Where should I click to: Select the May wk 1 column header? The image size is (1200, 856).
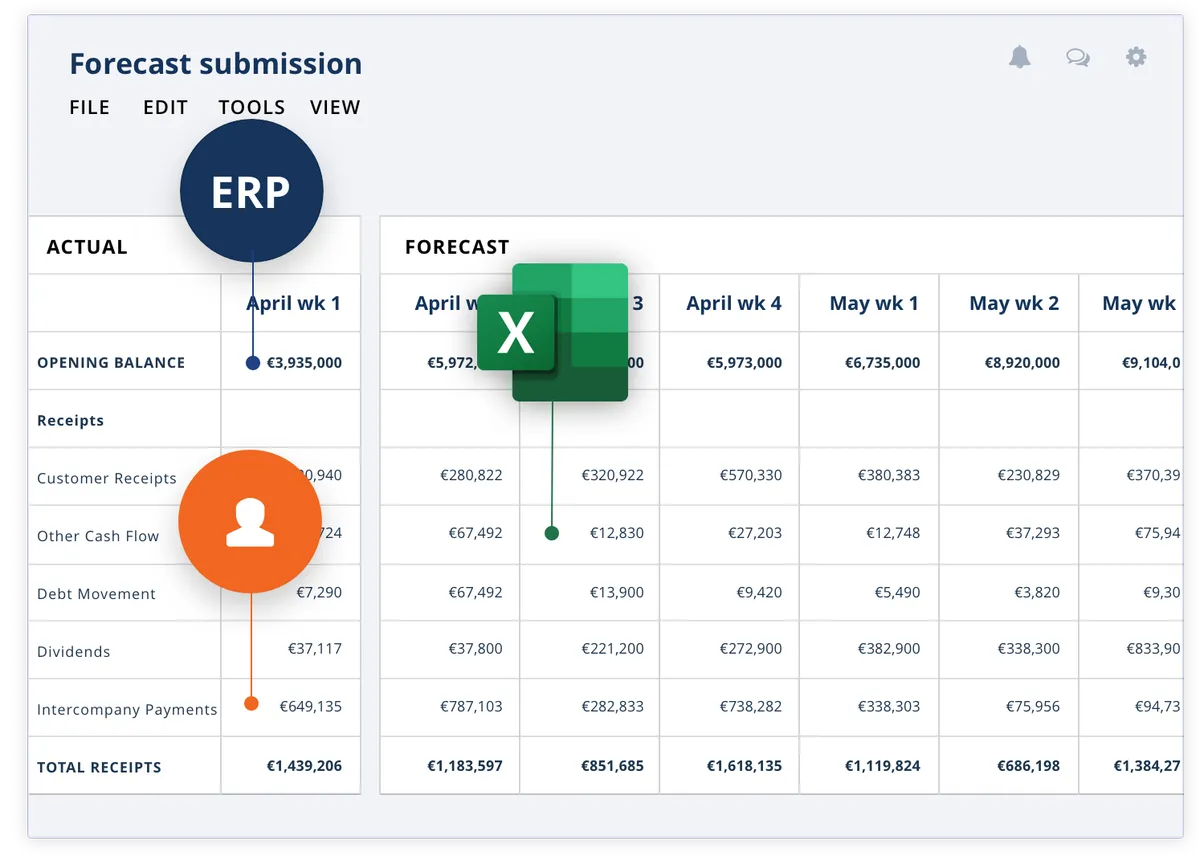click(873, 303)
